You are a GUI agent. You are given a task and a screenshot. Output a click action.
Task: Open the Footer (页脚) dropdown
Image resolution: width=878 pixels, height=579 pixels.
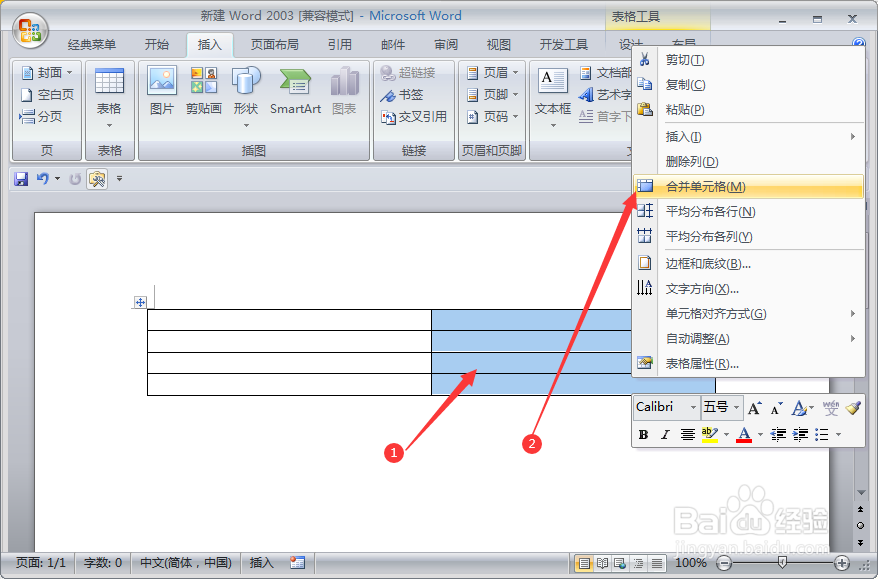492,95
